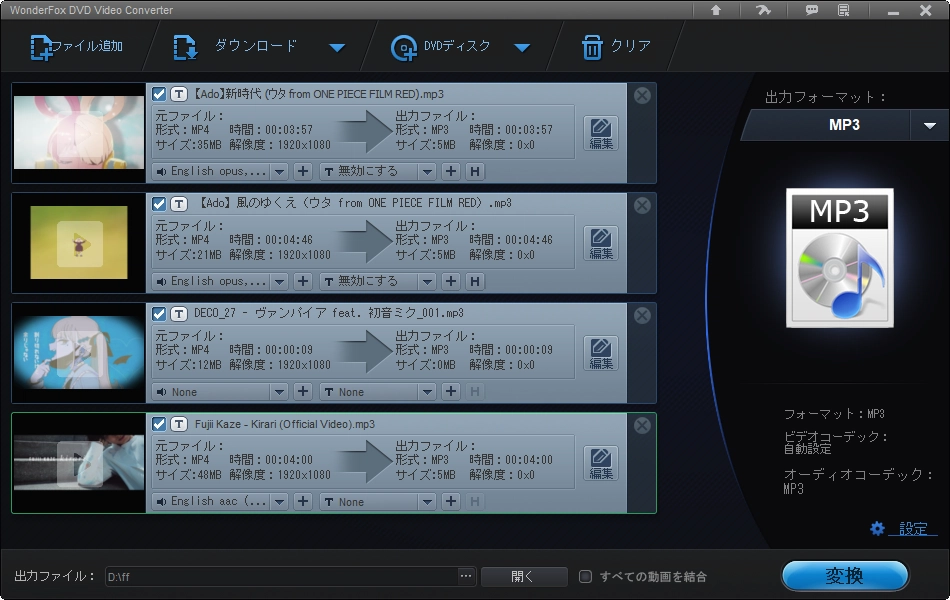
Task: Open the edit (編集) button for 新時代
Action: tap(601, 133)
